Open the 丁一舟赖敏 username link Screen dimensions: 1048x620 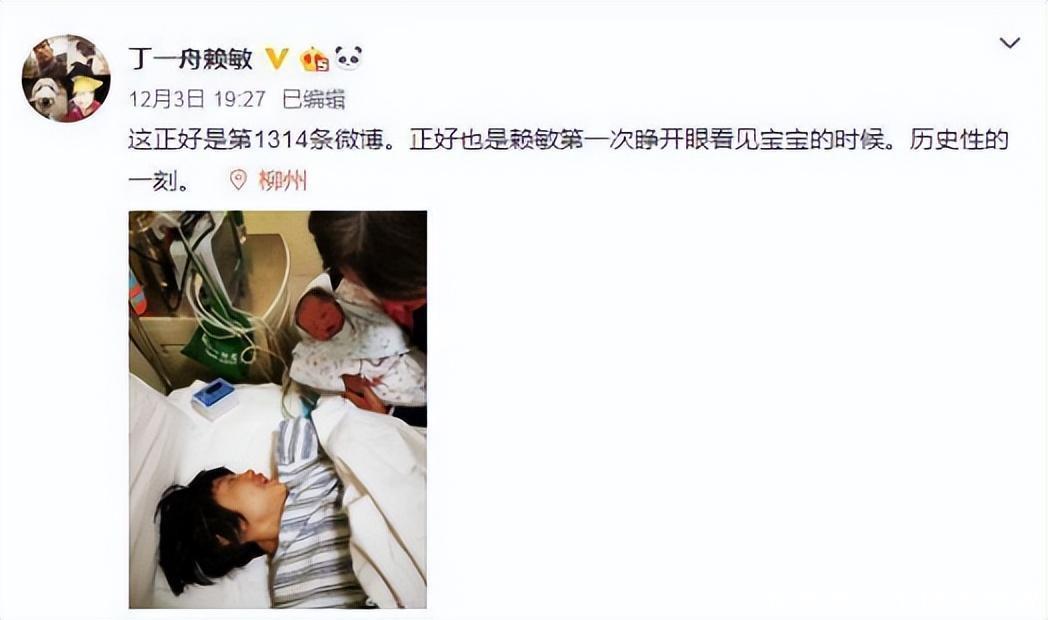(x=190, y=59)
